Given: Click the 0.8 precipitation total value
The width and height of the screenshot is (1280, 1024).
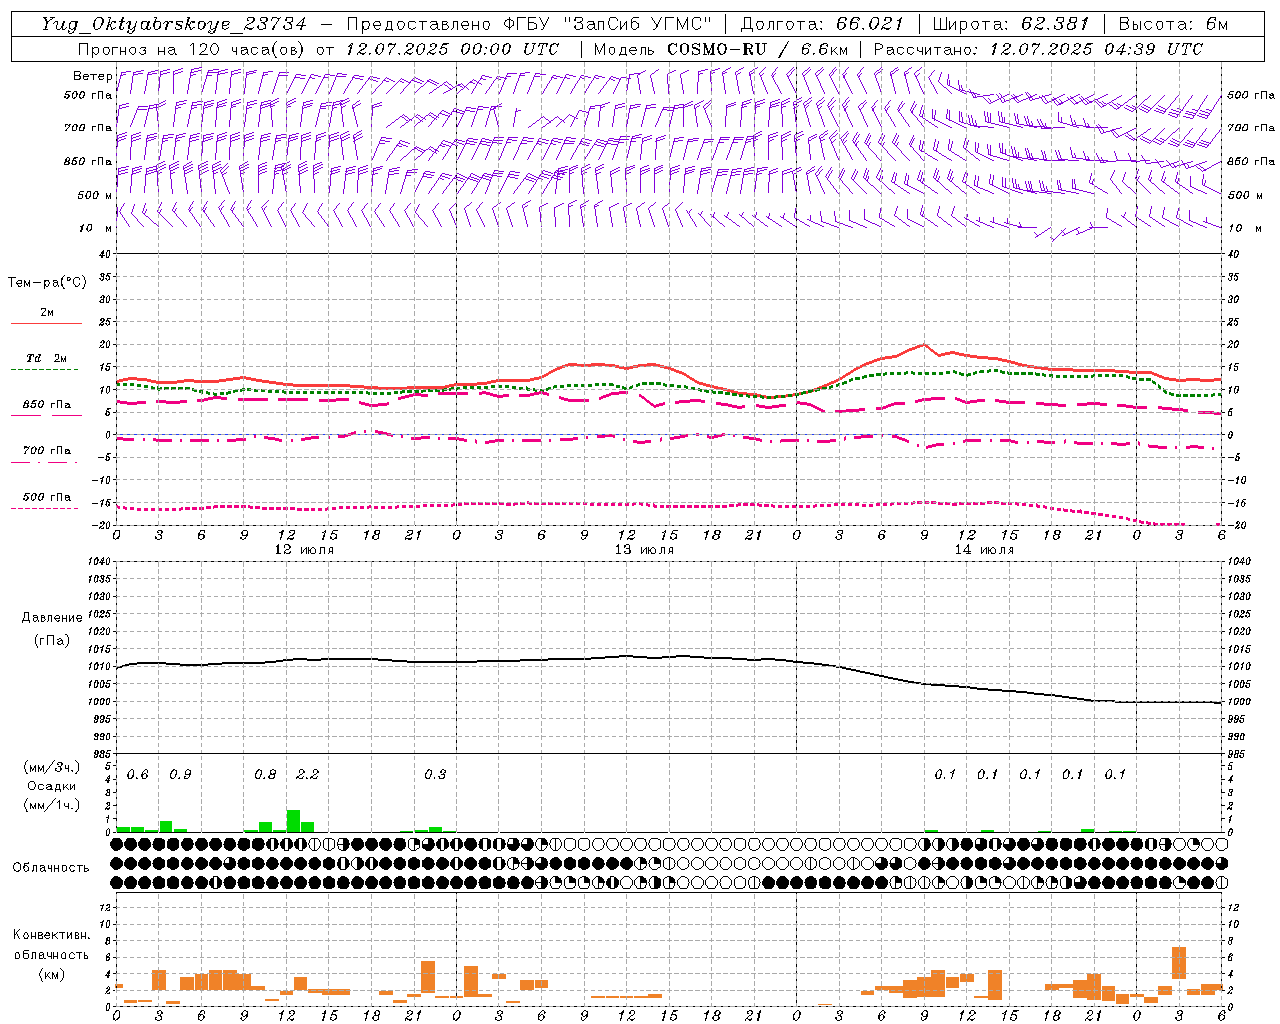Looking at the screenshot, I should point(265,775).
